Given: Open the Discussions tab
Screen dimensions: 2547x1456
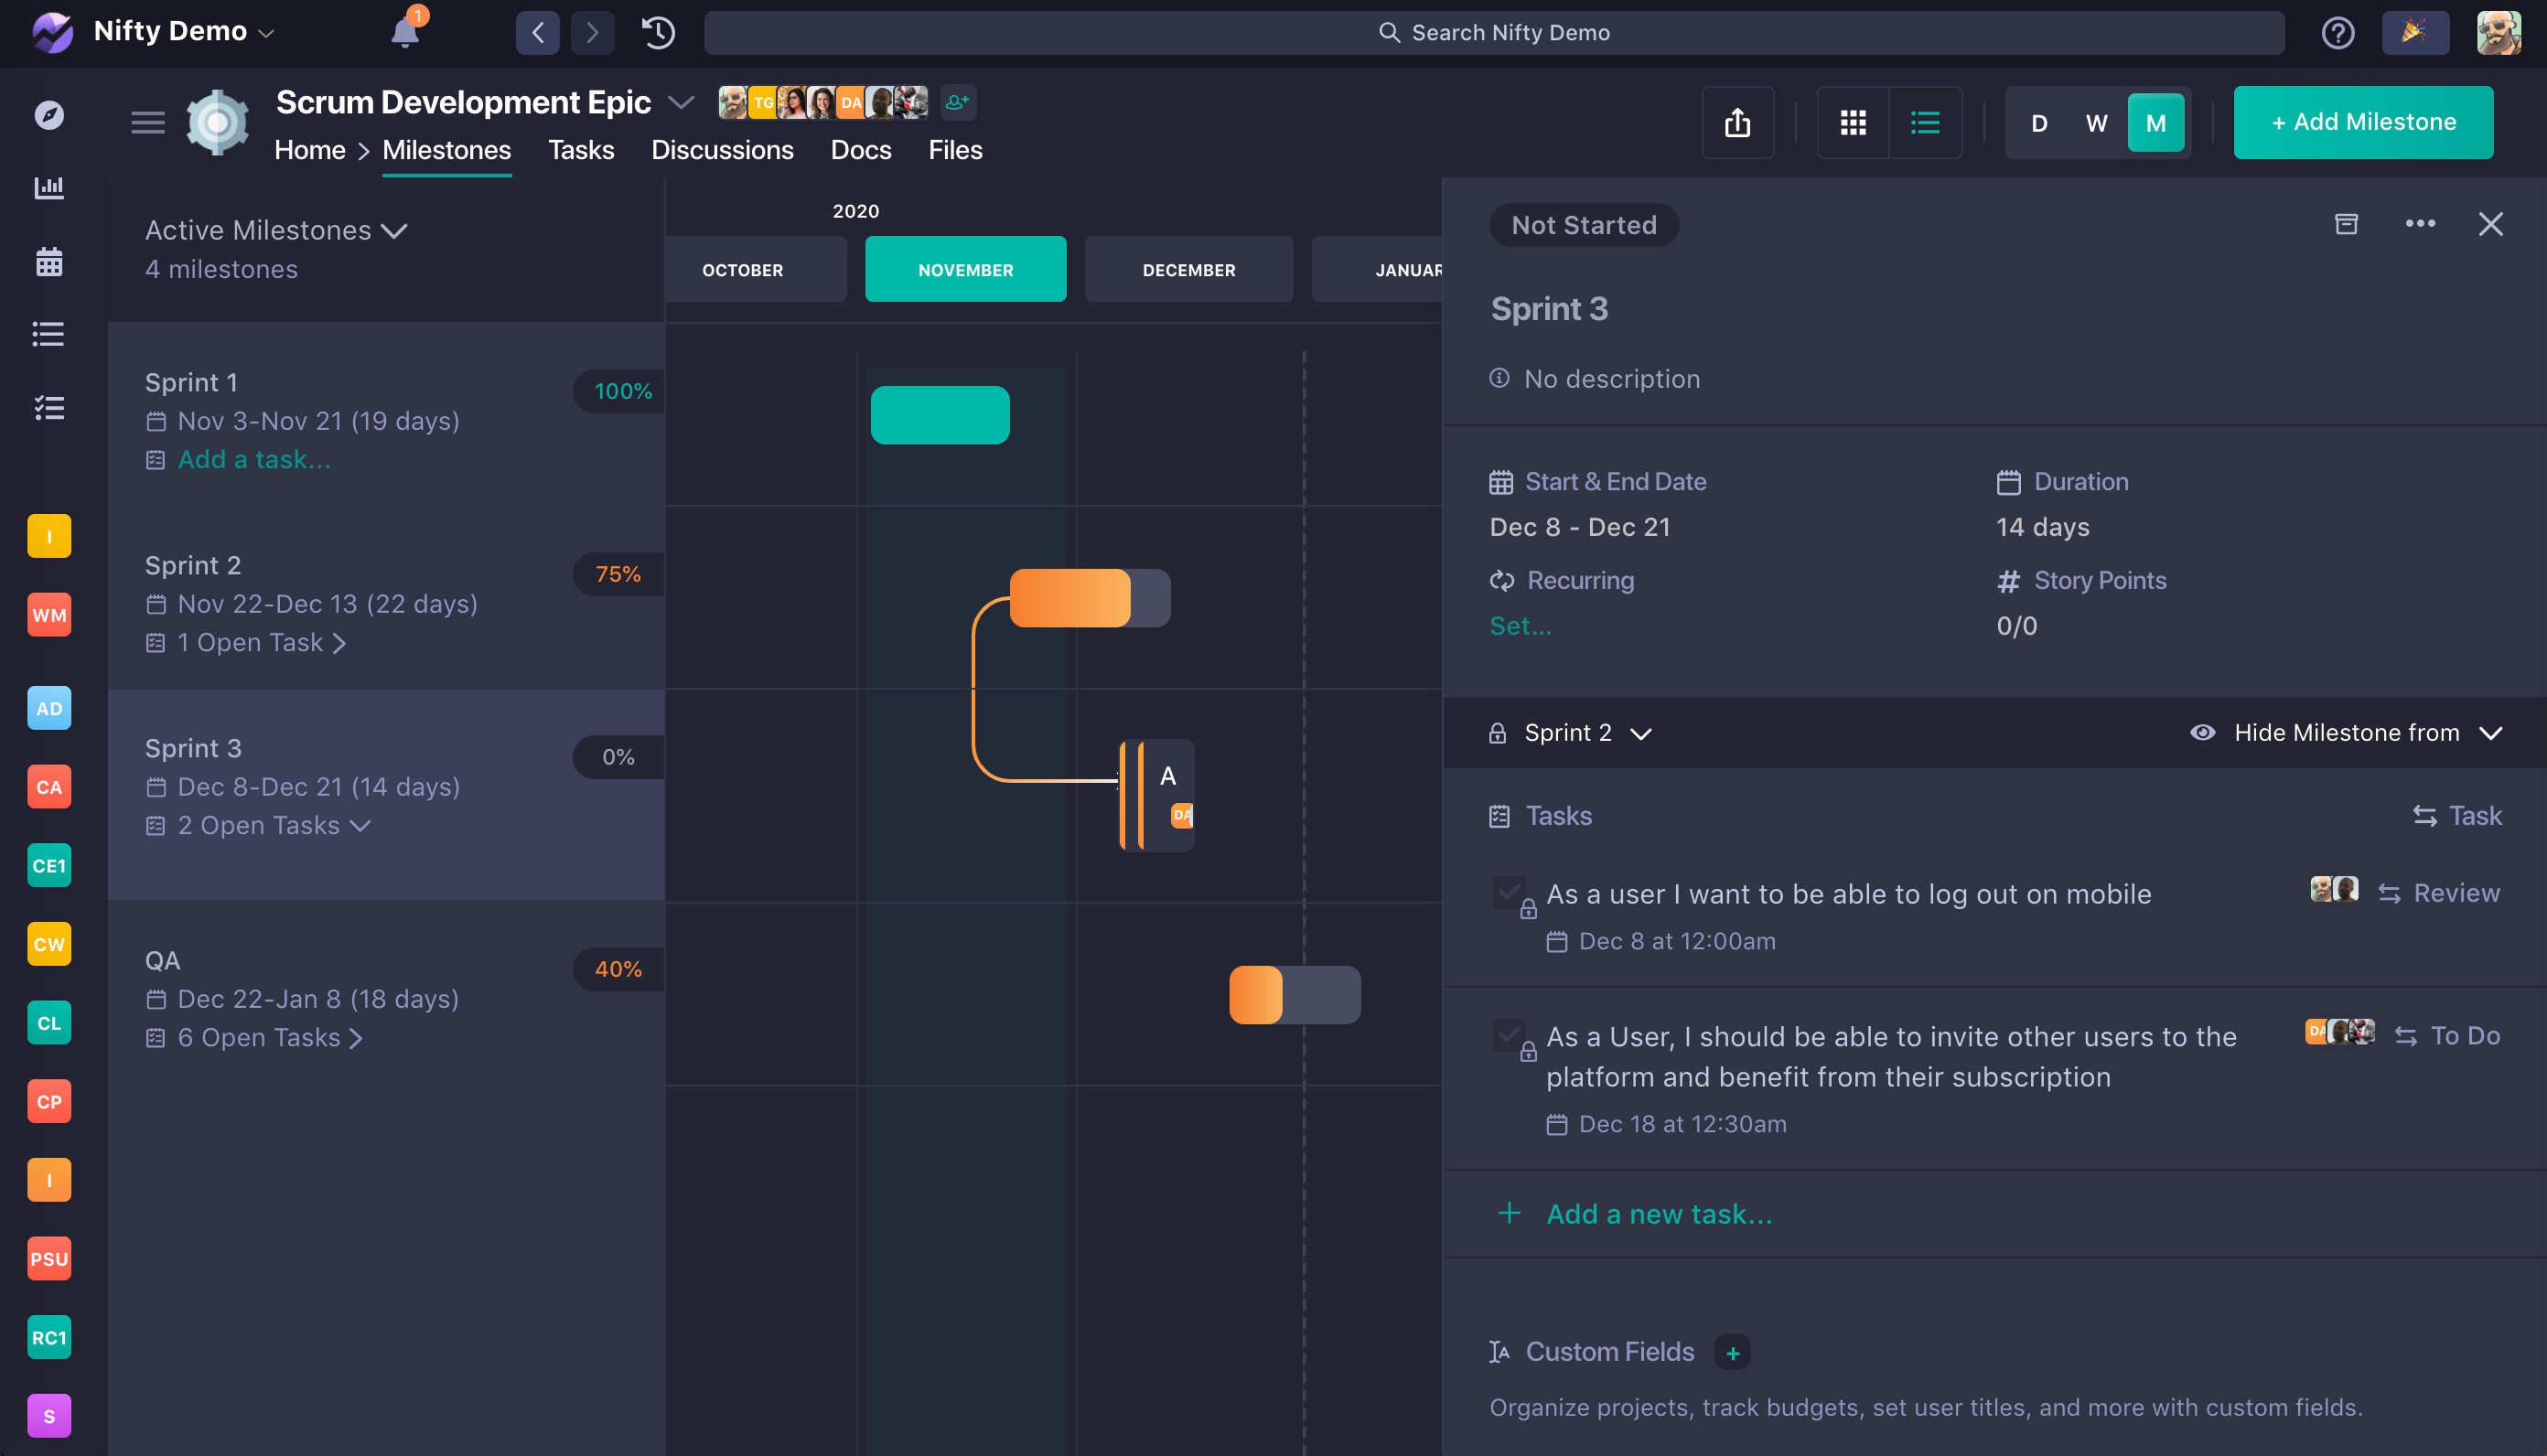Looking at the screenshot, I should point(721,150).
